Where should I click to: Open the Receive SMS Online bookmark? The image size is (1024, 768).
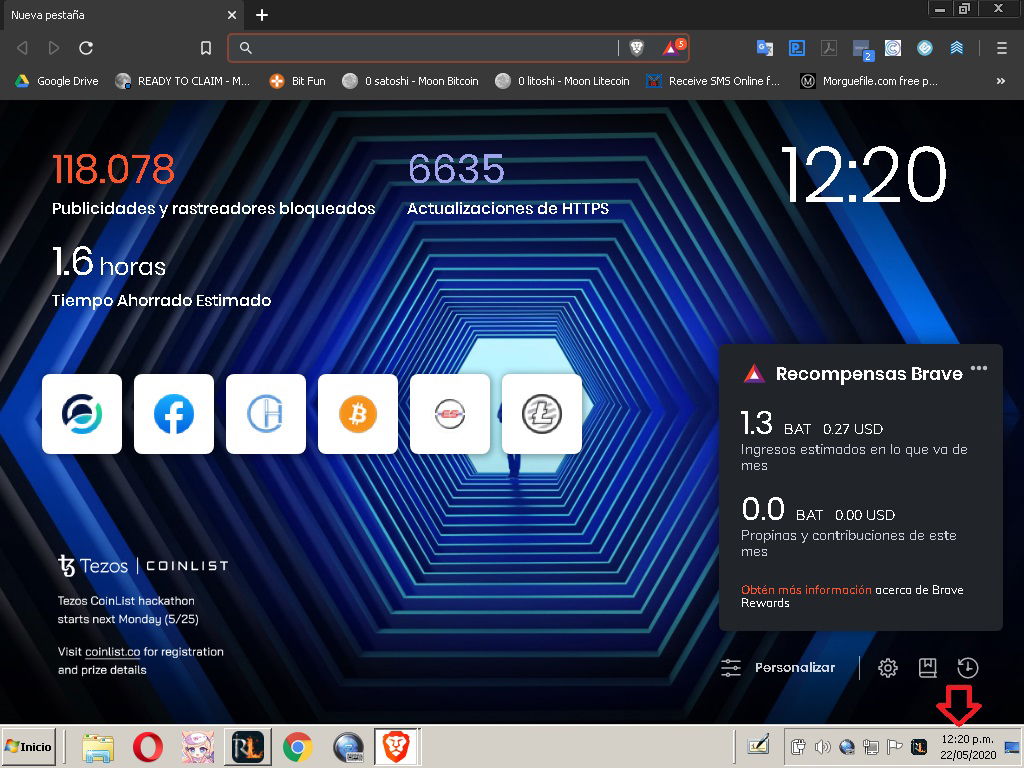713,81
